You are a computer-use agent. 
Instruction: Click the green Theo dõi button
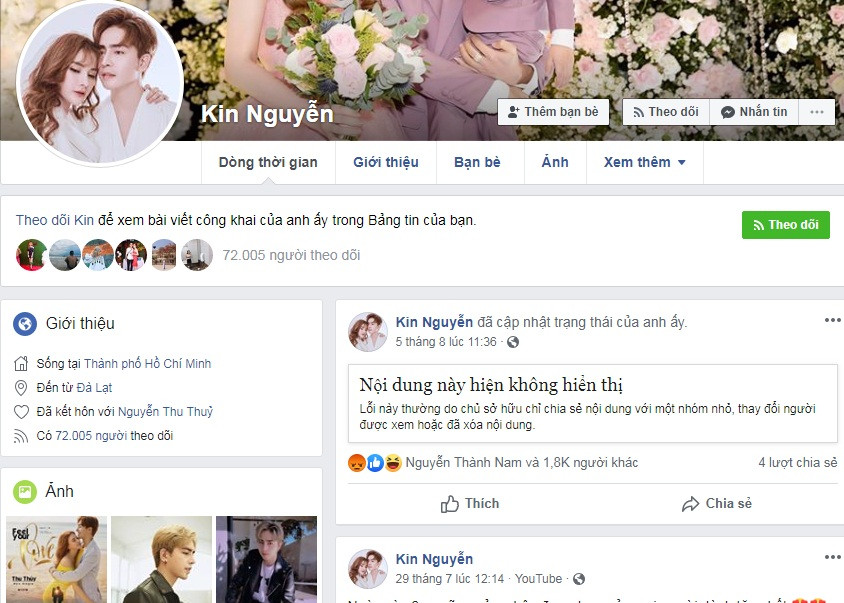[785, 225]
